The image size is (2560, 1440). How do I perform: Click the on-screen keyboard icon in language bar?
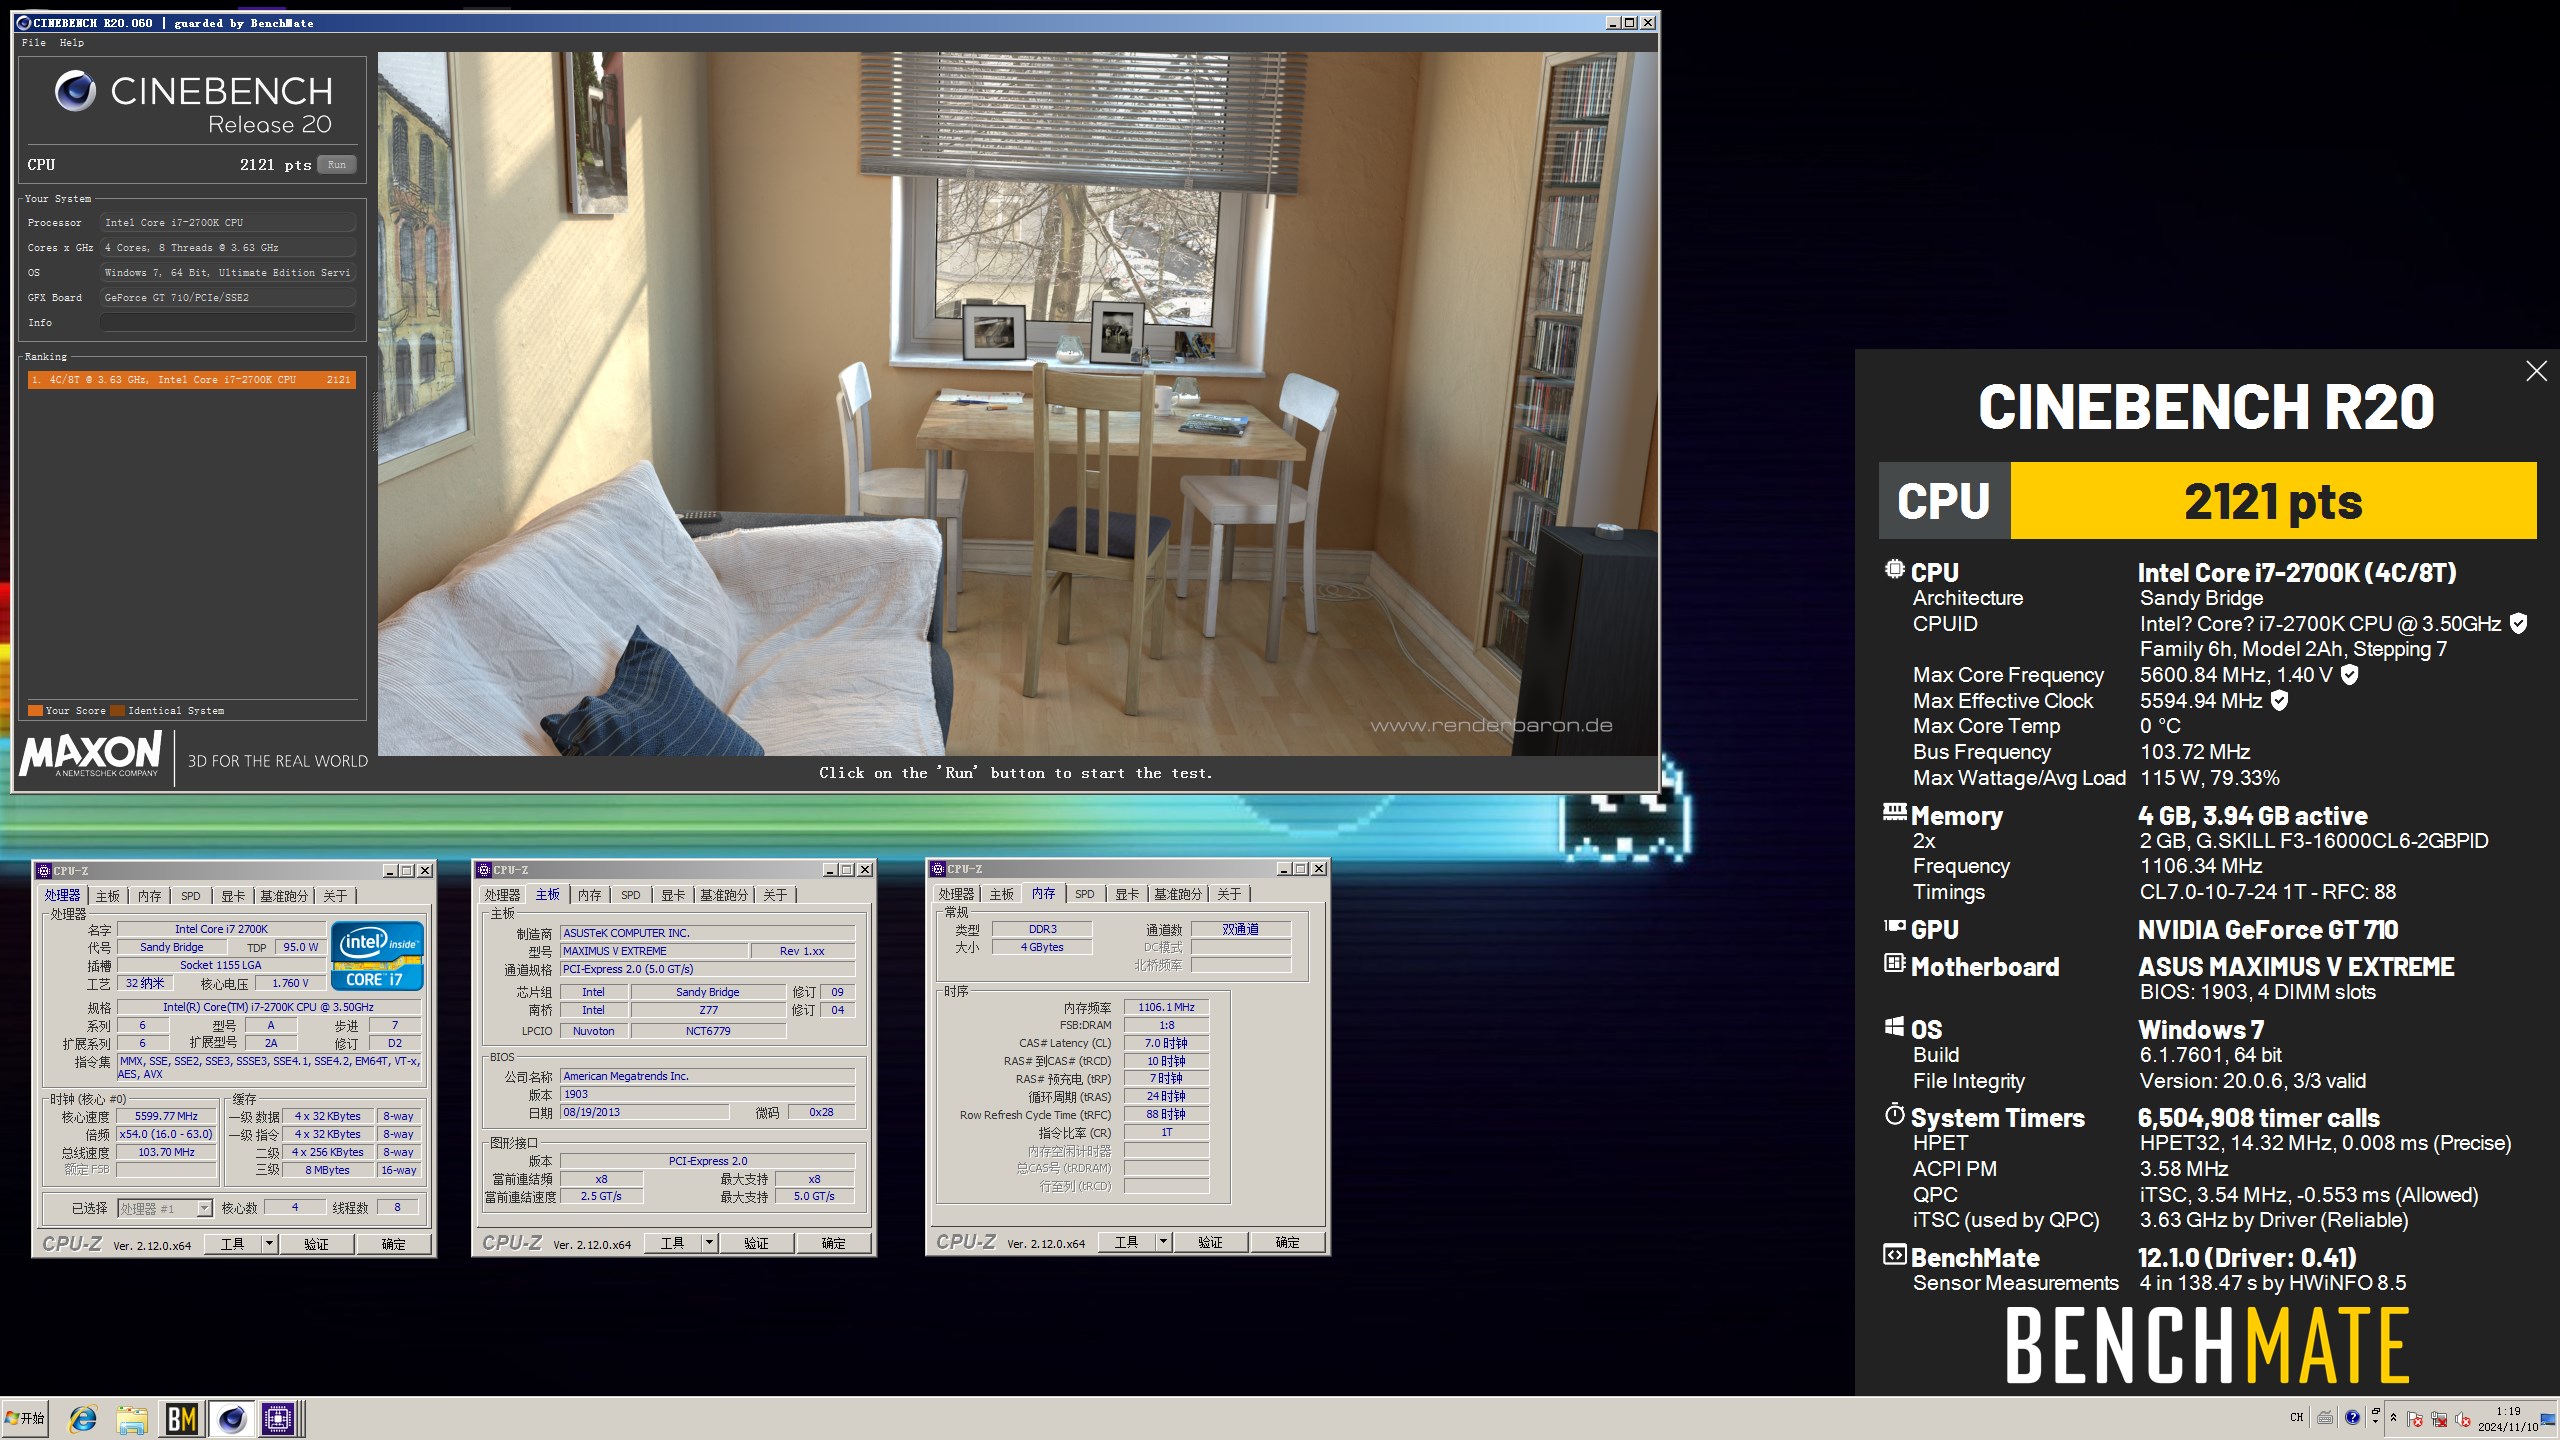[2325, 1417]
